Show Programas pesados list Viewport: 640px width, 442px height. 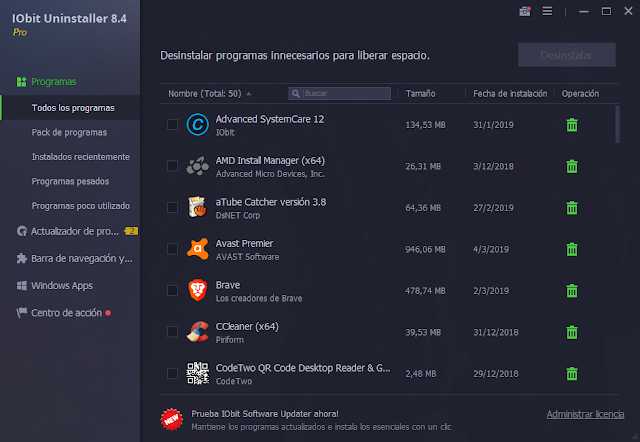tap(70, 181)
